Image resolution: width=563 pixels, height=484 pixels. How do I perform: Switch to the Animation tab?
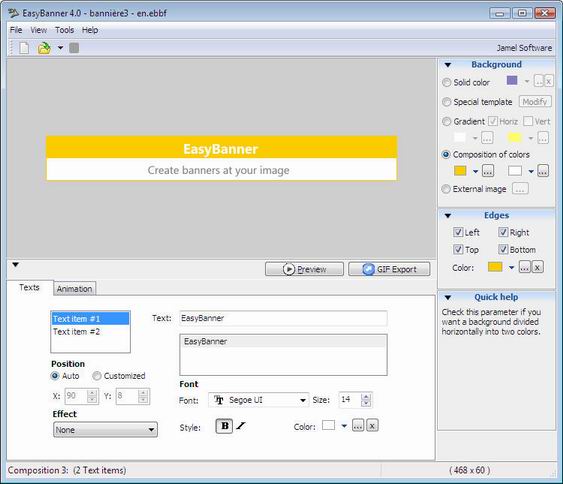tap(74, 289)
